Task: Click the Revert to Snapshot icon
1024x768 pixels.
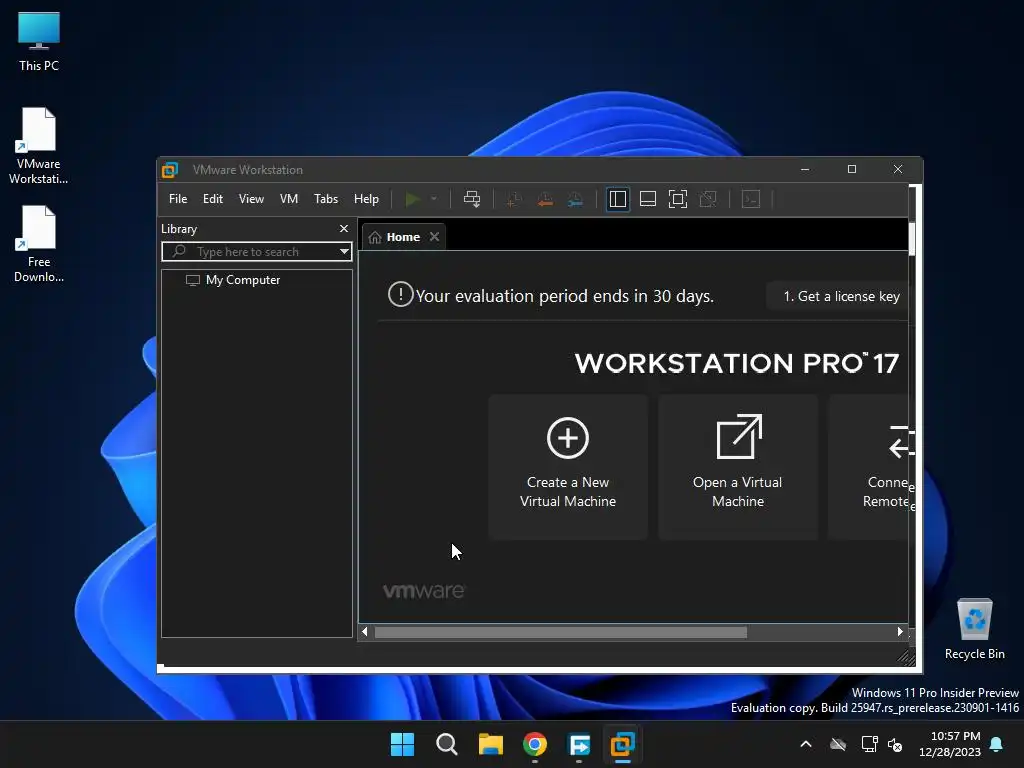Action: pyautogui.click(x=545, y=199)
